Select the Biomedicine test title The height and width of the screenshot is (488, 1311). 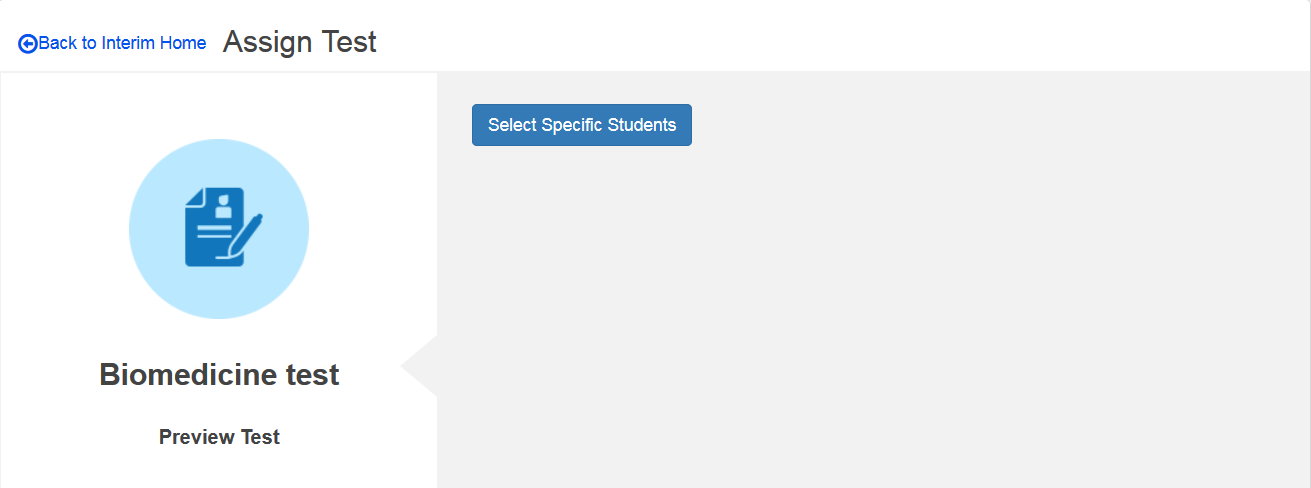[x=219, y=375]
